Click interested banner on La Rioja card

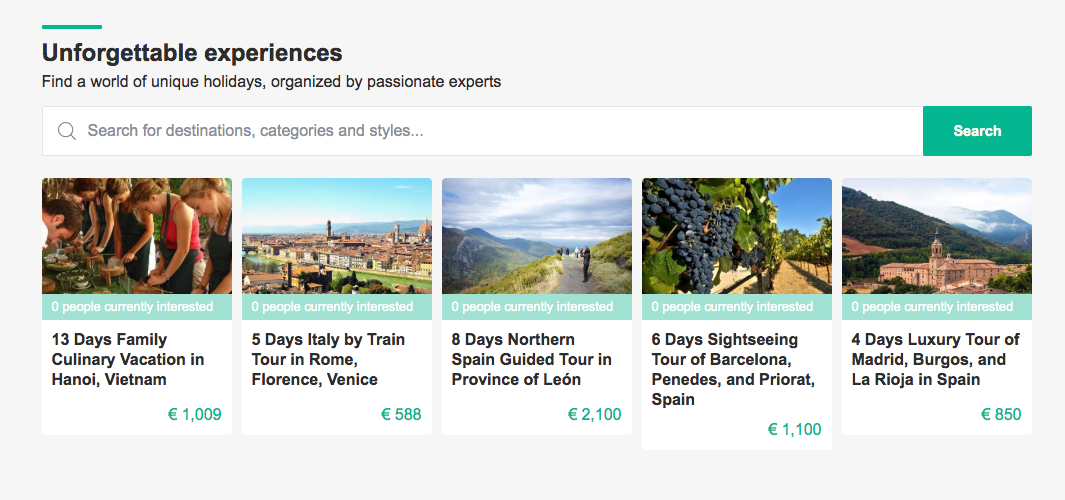coord(933,307)
